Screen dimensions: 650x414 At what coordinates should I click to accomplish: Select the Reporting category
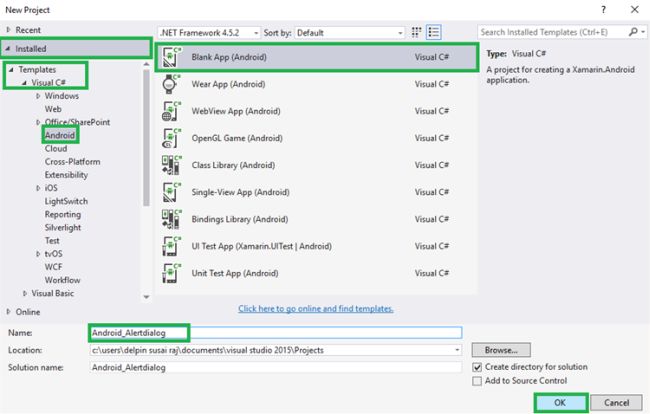click(x=63, y=215)
